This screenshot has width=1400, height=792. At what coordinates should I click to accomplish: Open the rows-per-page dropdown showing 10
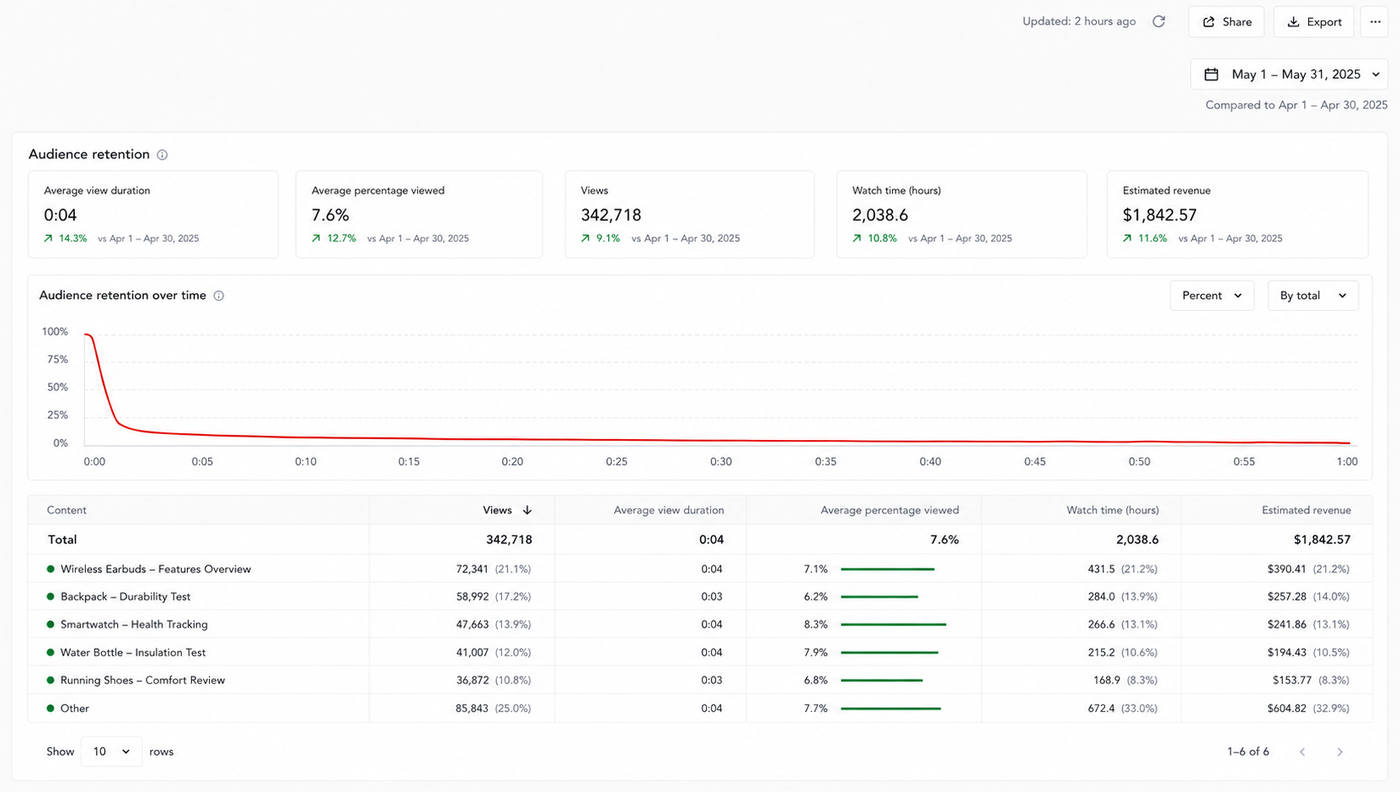tap(111, 752)
